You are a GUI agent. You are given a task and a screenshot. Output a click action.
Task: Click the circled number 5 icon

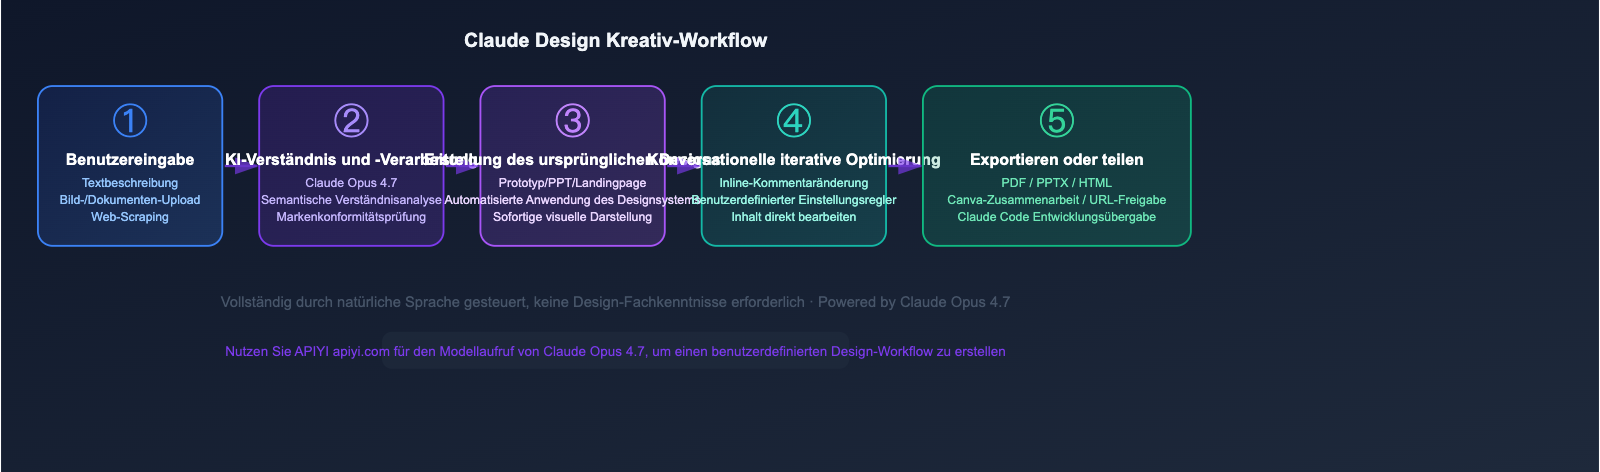[1057, 121]
